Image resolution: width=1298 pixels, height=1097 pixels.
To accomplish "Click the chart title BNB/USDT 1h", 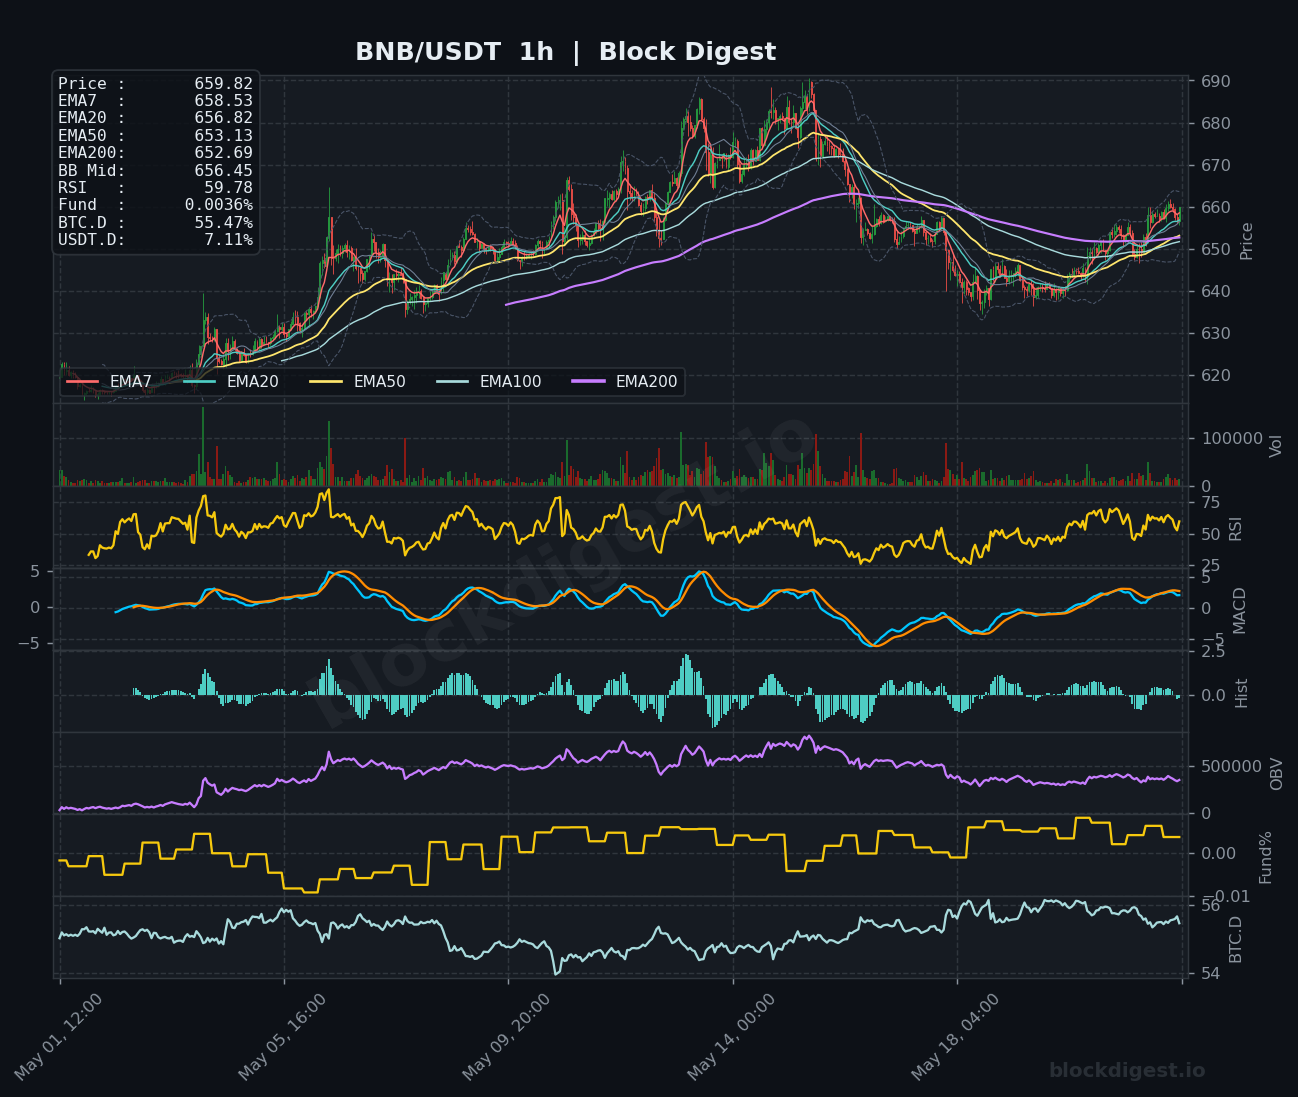I will (454, 52).
